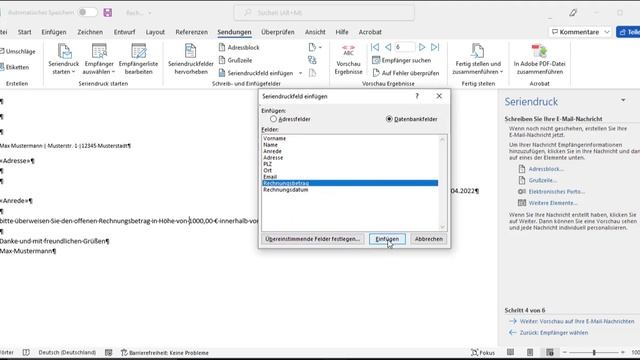This screenshot has height=360, width=640.
Task: Select Datenbankfelder radio button
Action: (389, 119)
